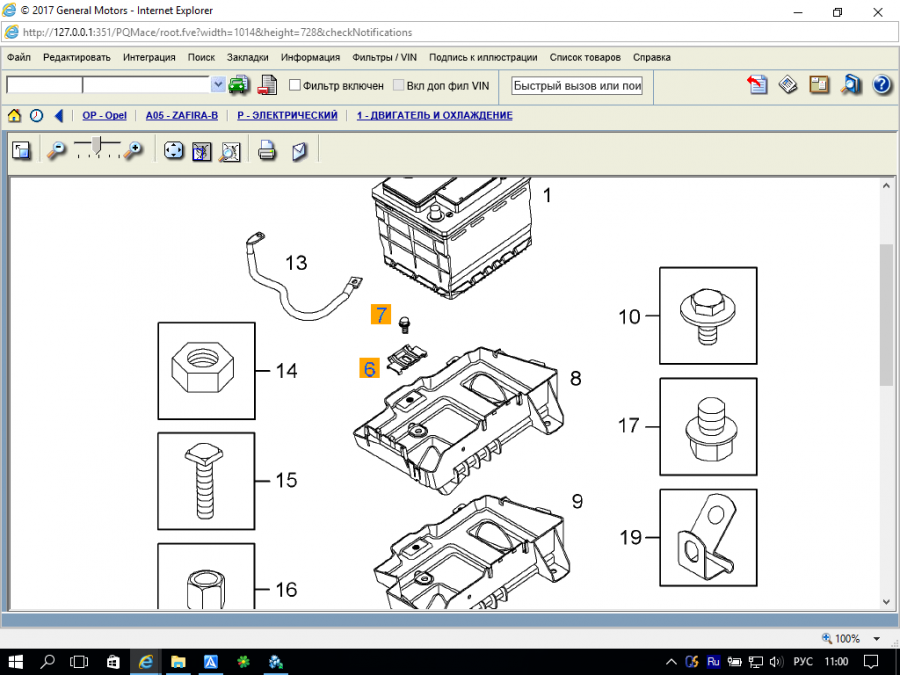
Task: Click the zoom-out magnifier icon
Action: (x=57, y=152)
